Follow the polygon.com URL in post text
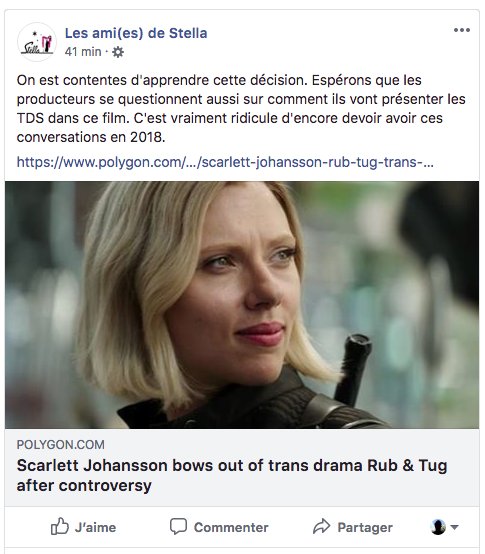This screenshot has height=554, width=485. point(225,162)
